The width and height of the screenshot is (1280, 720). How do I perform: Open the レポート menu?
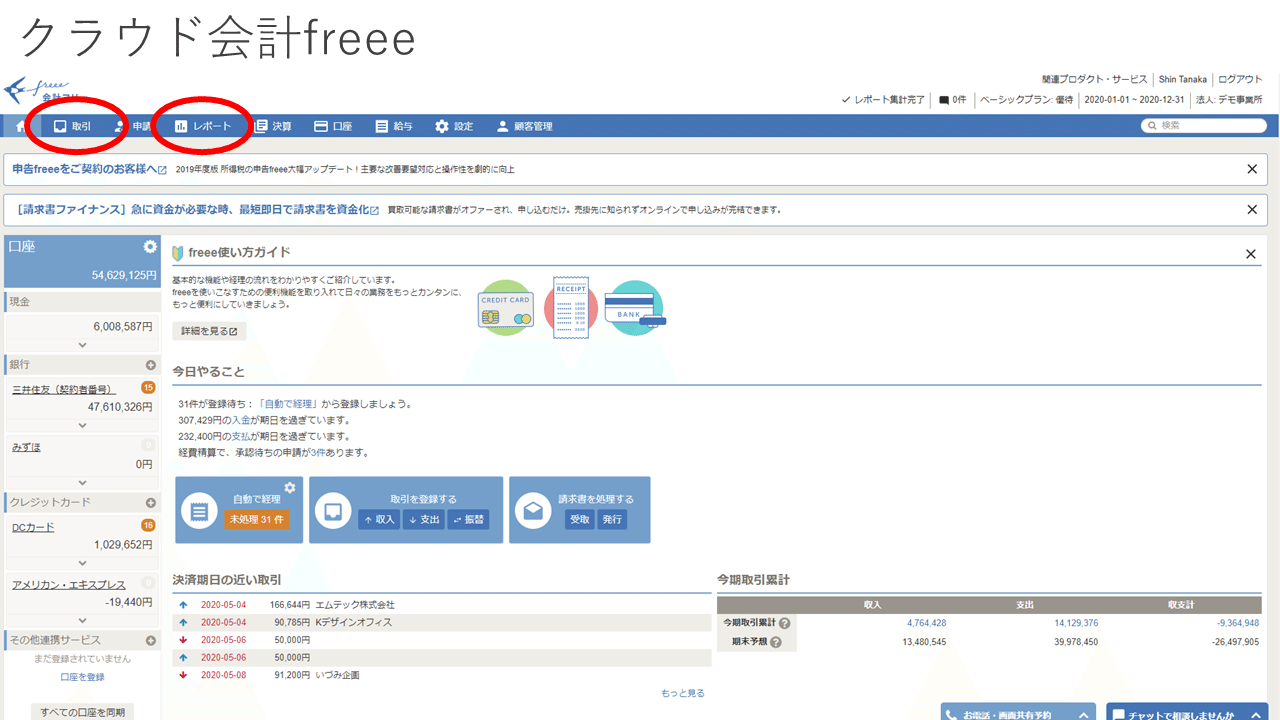[x=203, y=127]
